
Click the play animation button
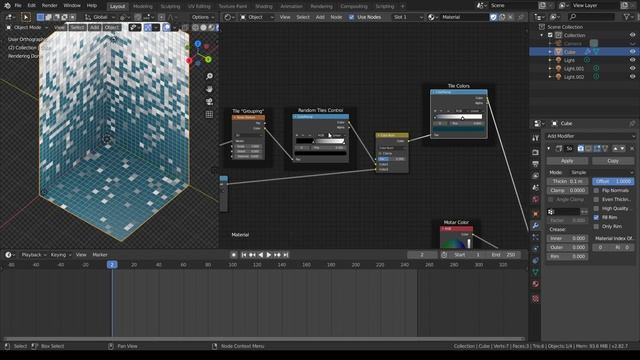tap(269, 255)
